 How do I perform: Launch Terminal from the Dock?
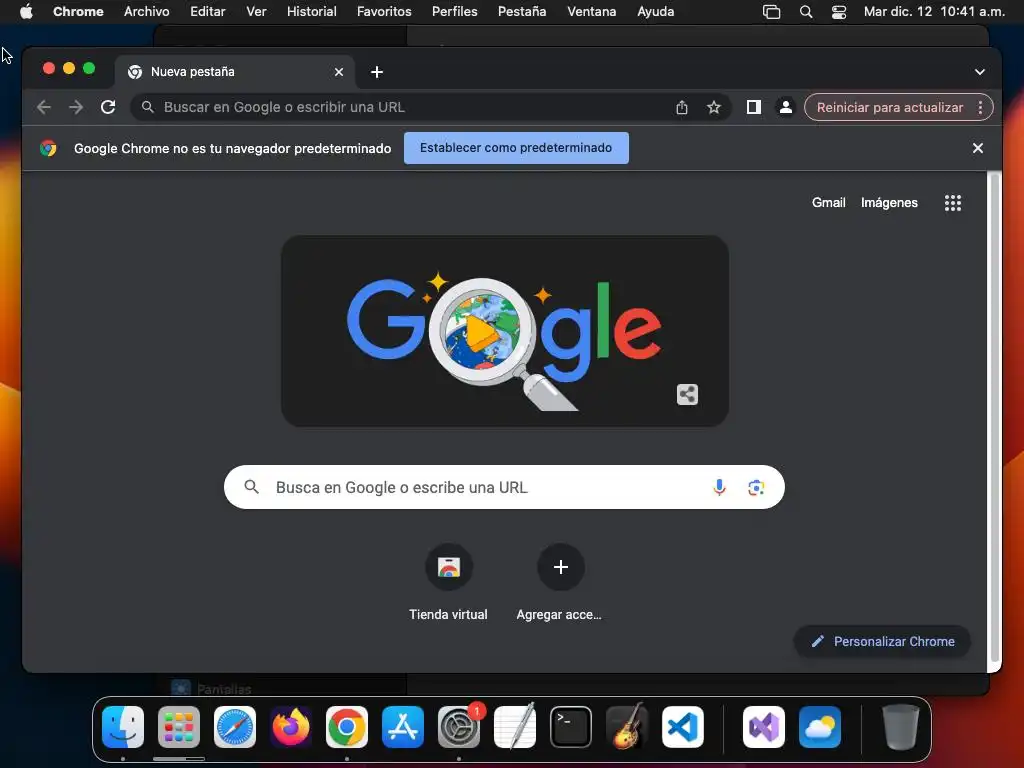coord(571,727)
